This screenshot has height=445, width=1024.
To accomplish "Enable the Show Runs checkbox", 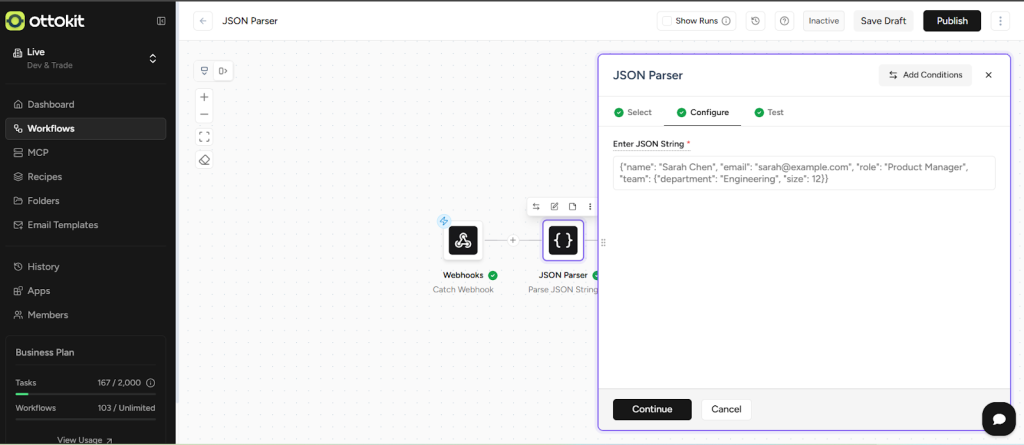I will pos(666,21).
